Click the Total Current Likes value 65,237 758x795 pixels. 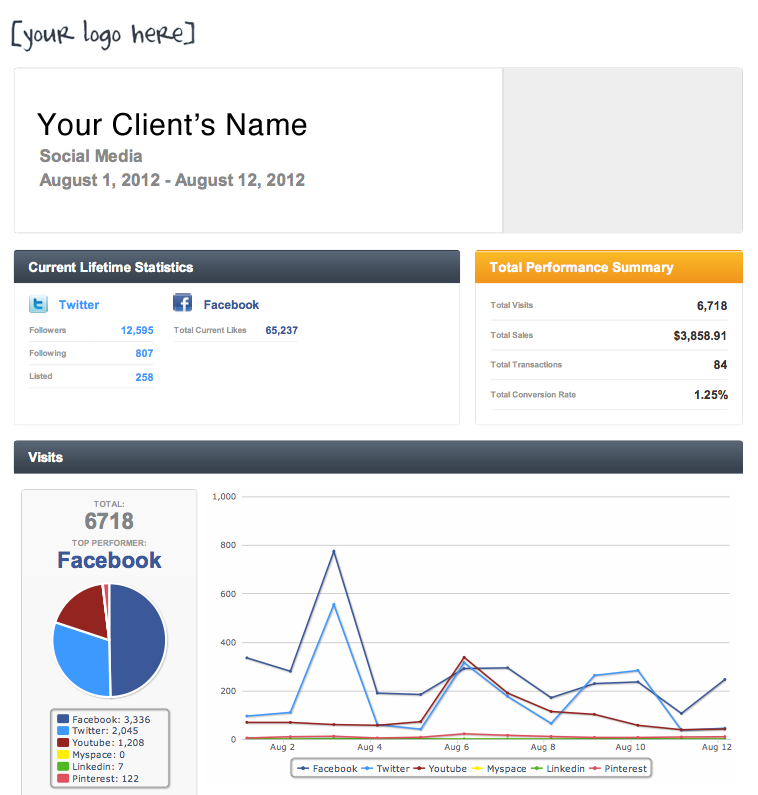point(281,330)
